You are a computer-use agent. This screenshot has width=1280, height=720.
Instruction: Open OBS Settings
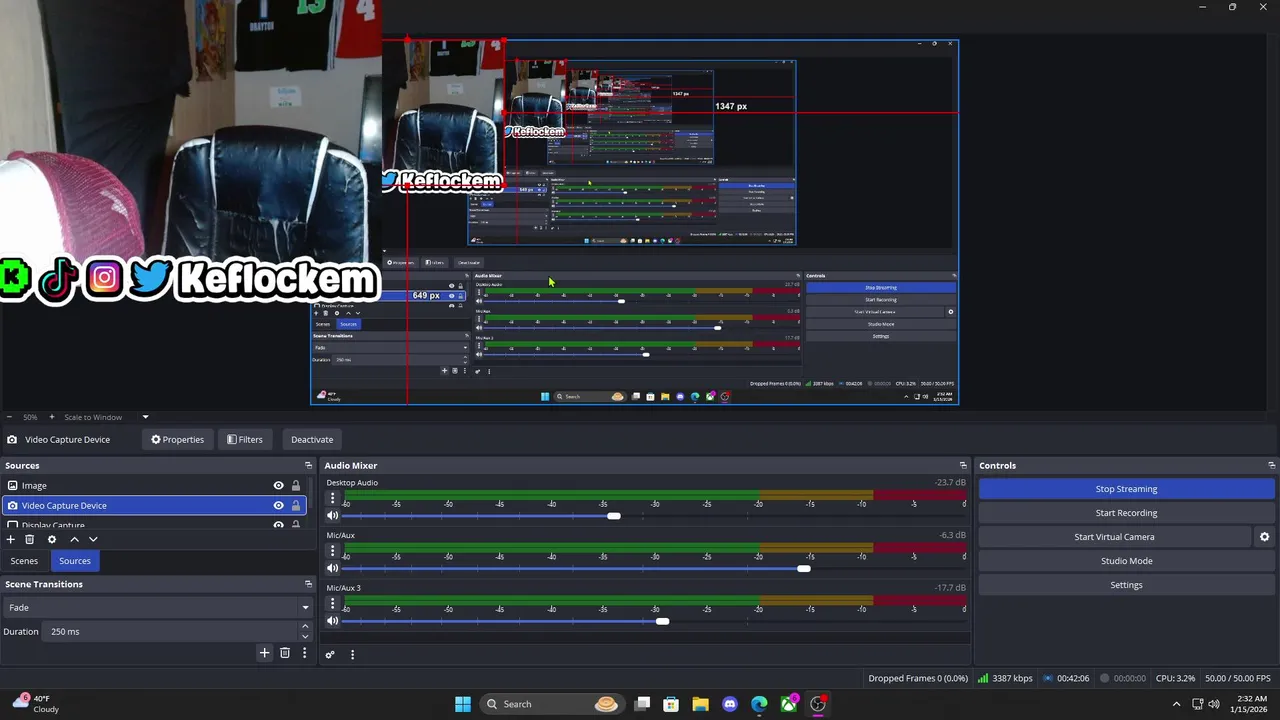[x=1126, y=585]
